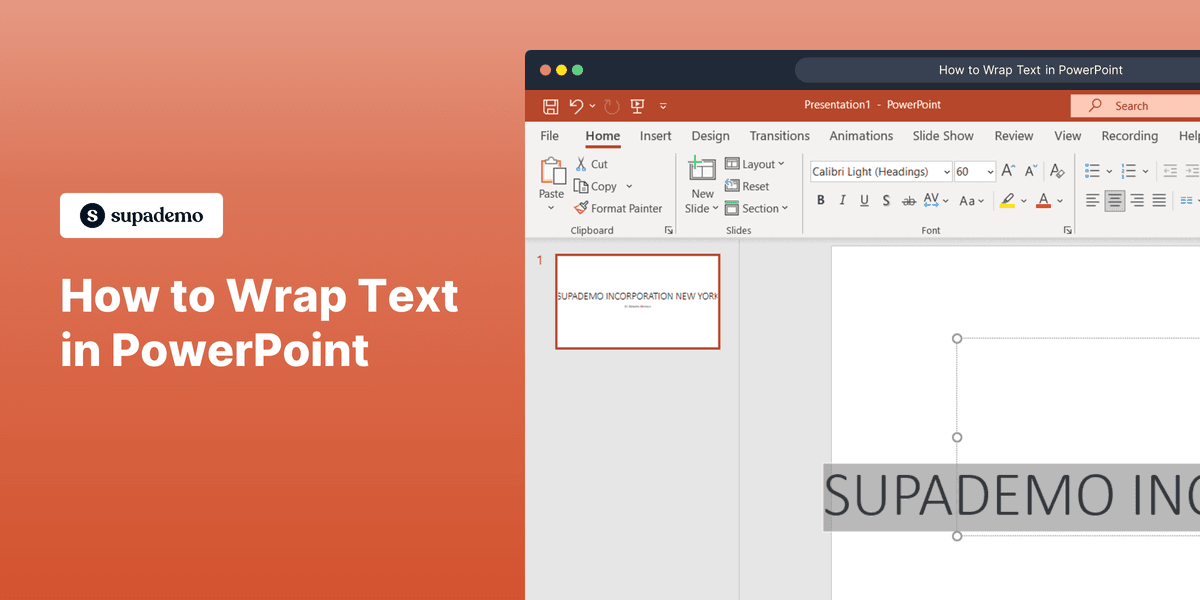This screenshot has height=600, width=1200.
Task: Enable underline formatting
Action: coord(864,200)
